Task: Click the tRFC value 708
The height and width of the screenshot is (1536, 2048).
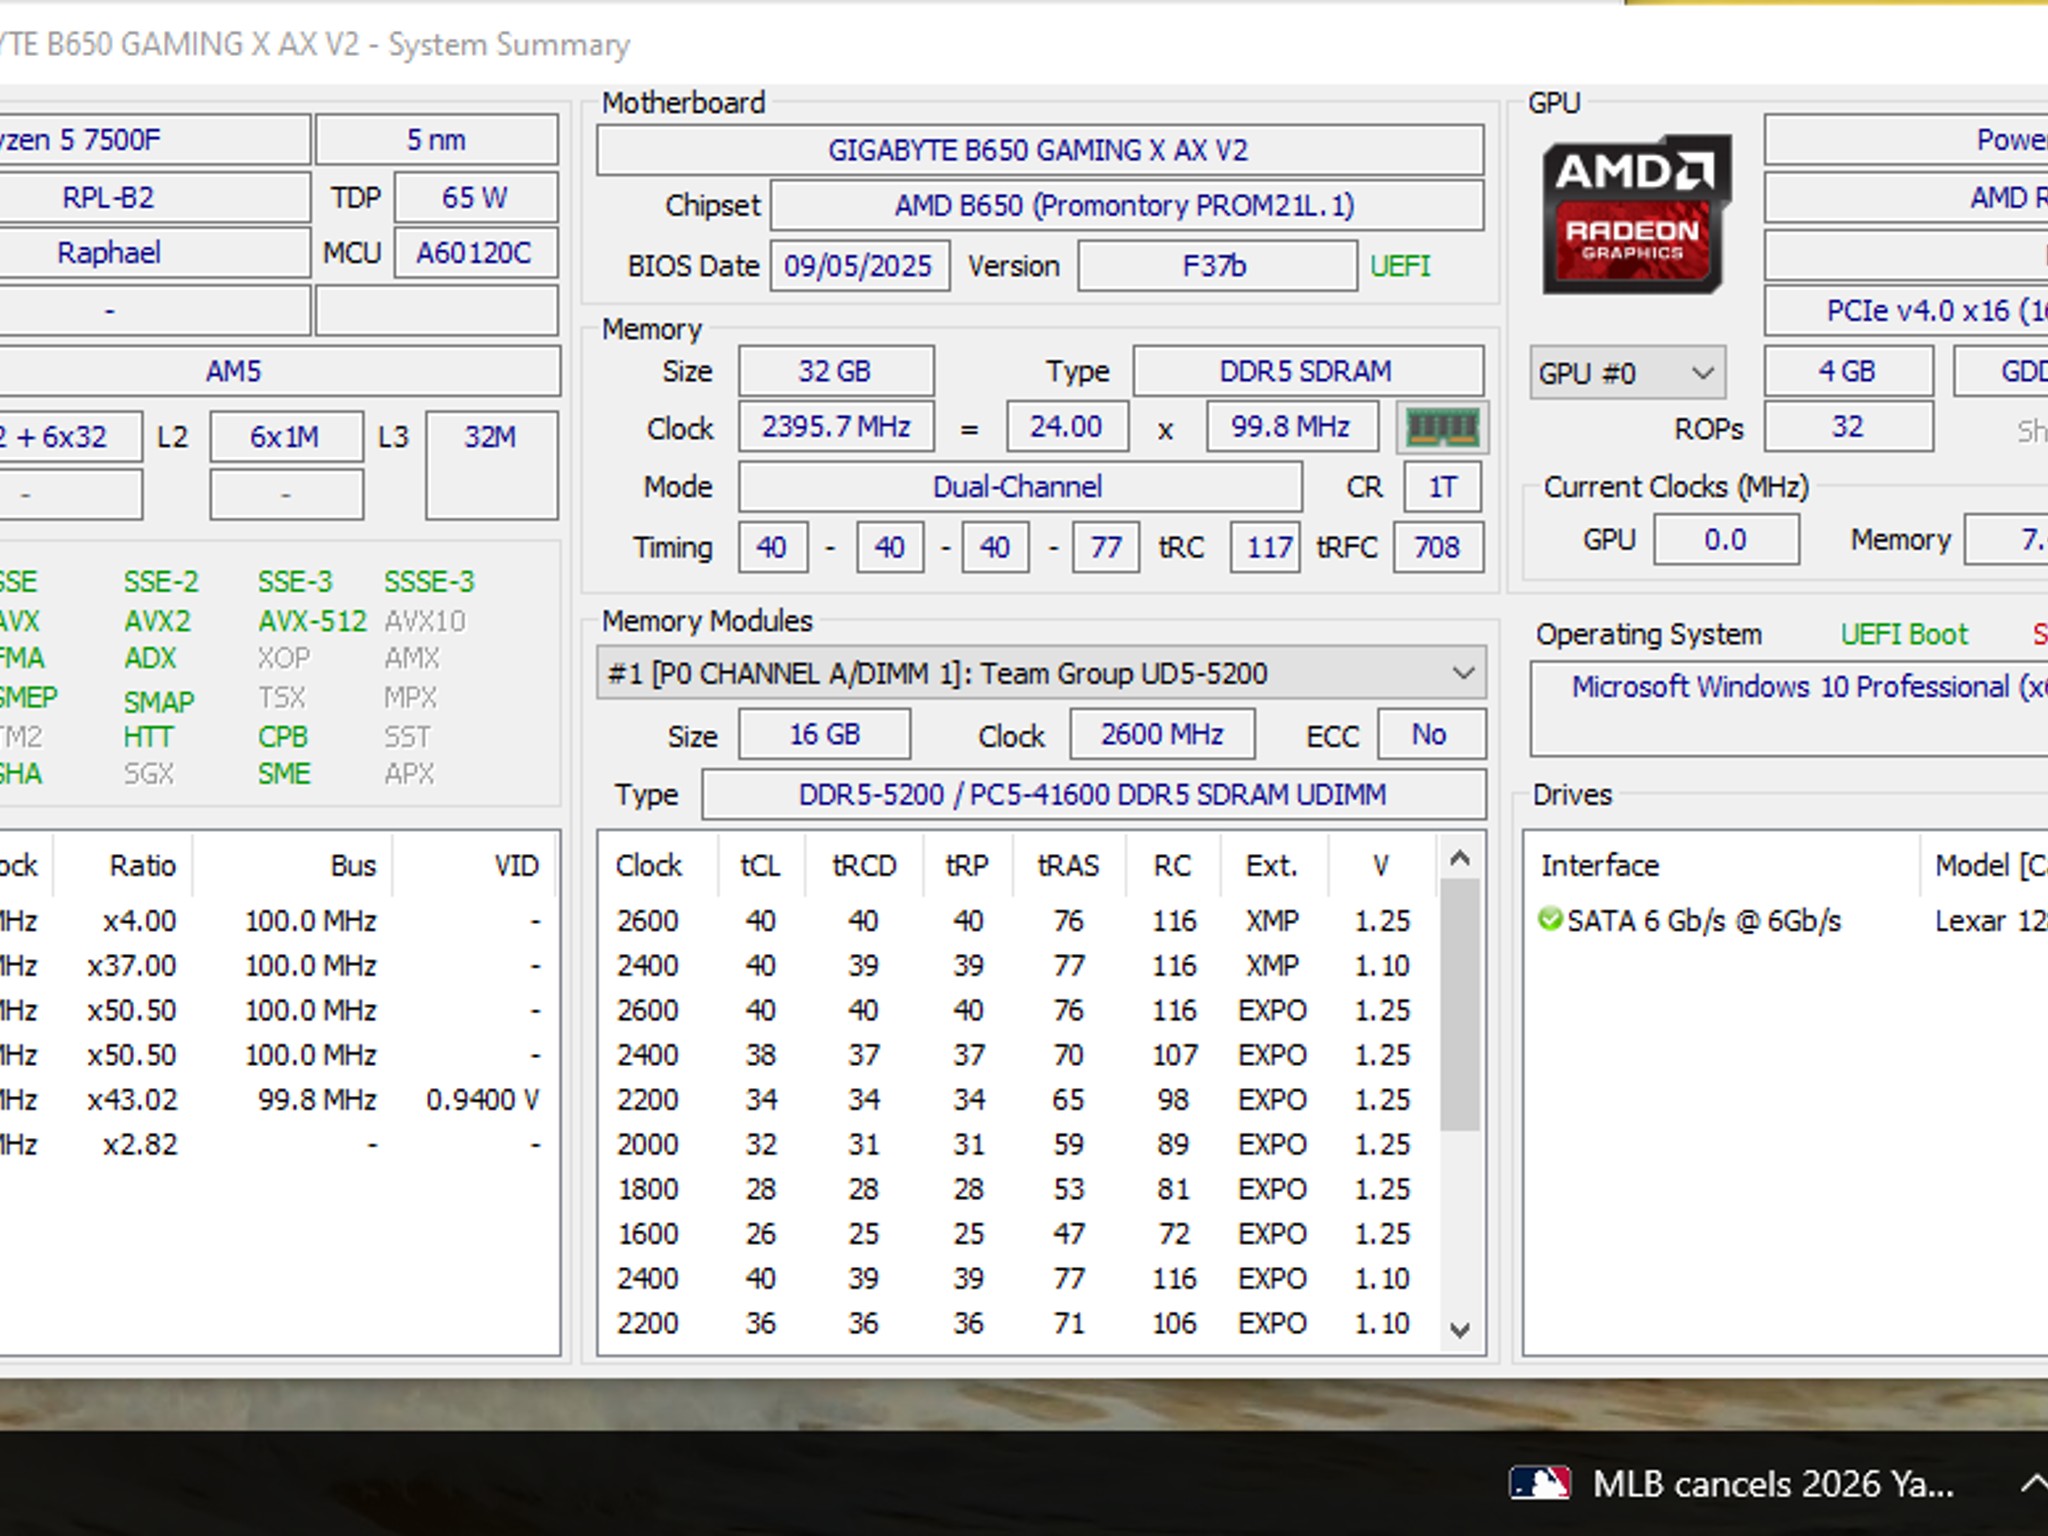Action: point(1438,547)
